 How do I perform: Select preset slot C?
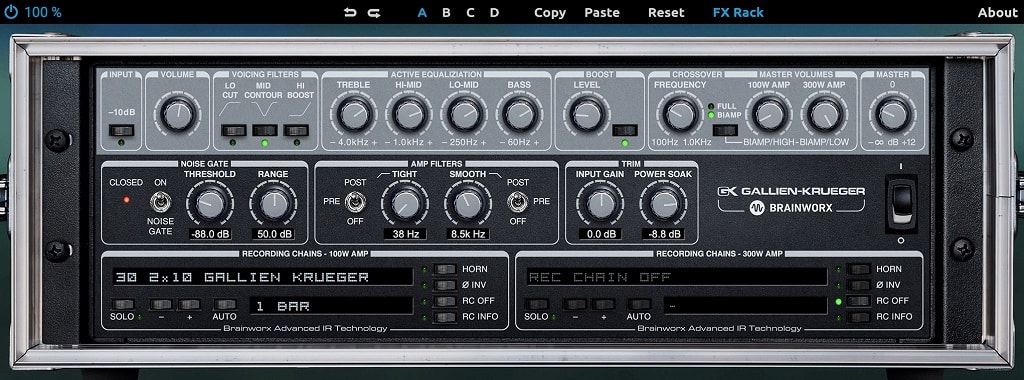pos(470,12)
